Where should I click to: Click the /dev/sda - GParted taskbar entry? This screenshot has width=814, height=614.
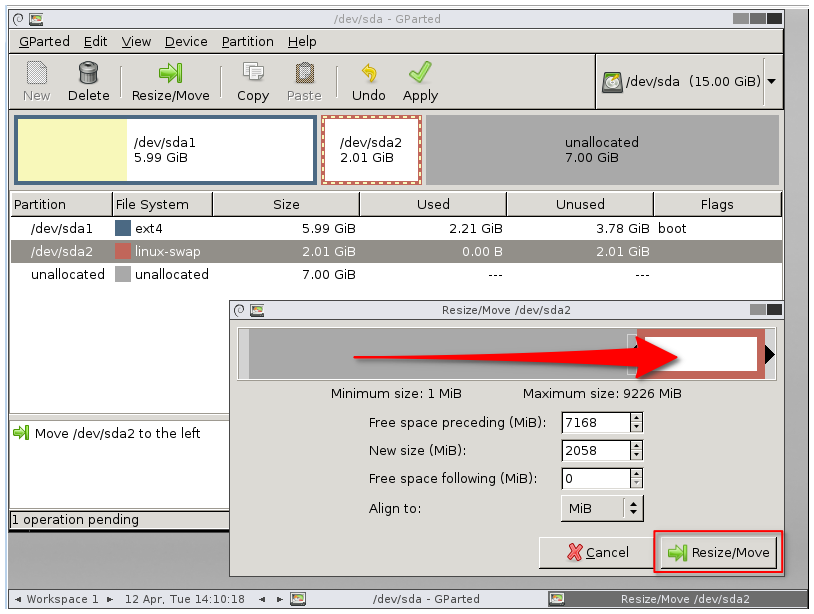[418, 599]
